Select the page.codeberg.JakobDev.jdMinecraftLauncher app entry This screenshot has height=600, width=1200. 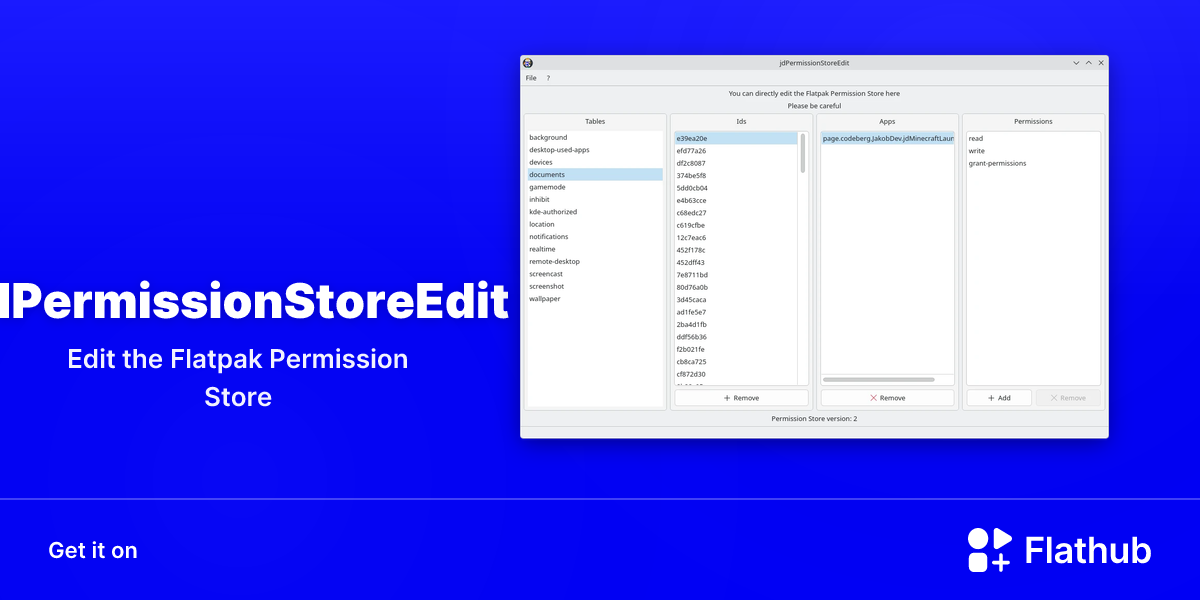click(x=888, y=139)
